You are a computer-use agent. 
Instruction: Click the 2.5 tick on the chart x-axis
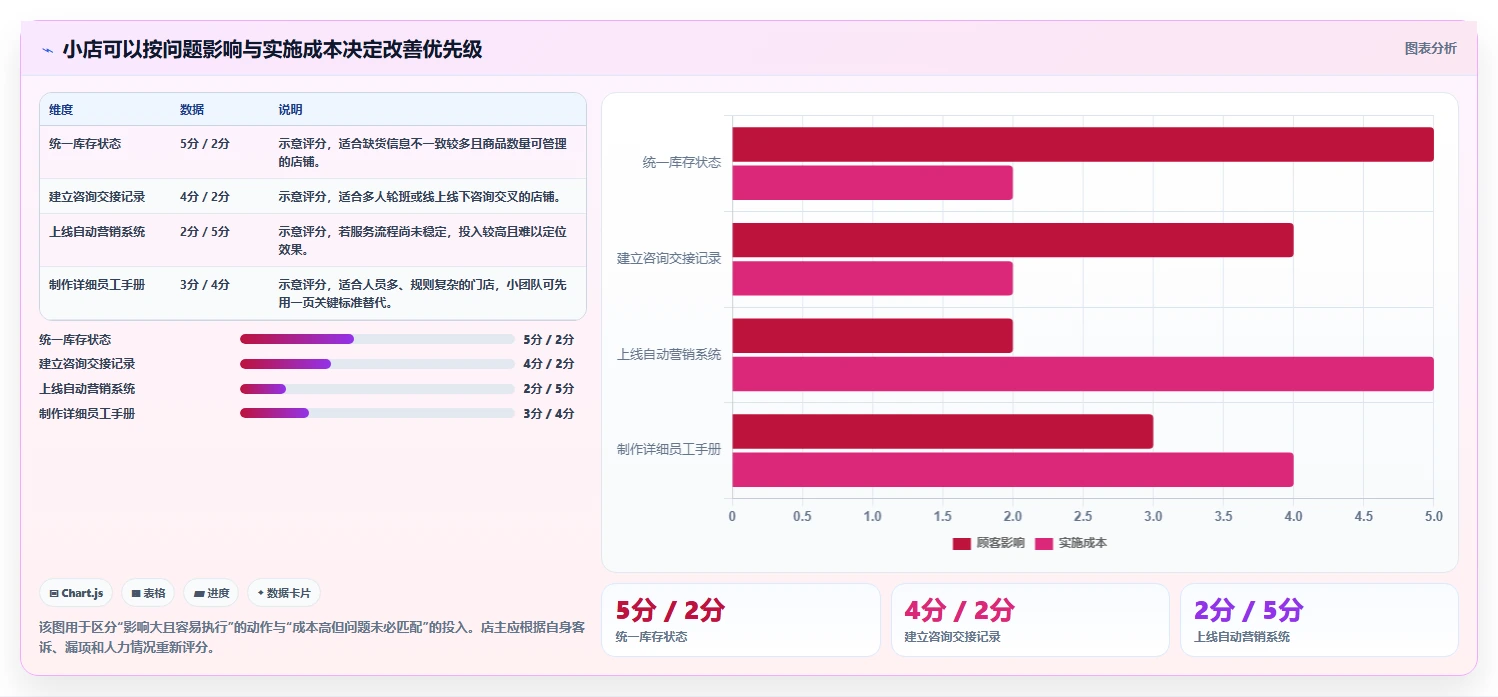click(x=1083, y=516)
